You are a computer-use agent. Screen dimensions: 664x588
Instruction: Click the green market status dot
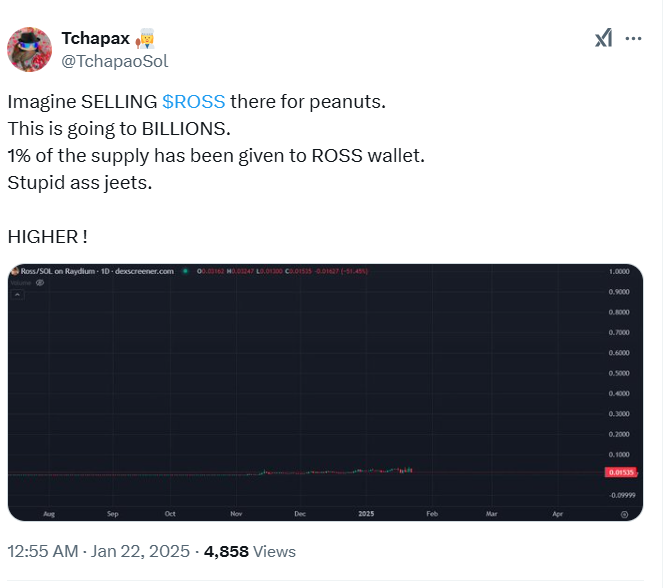tap(185, 271)
